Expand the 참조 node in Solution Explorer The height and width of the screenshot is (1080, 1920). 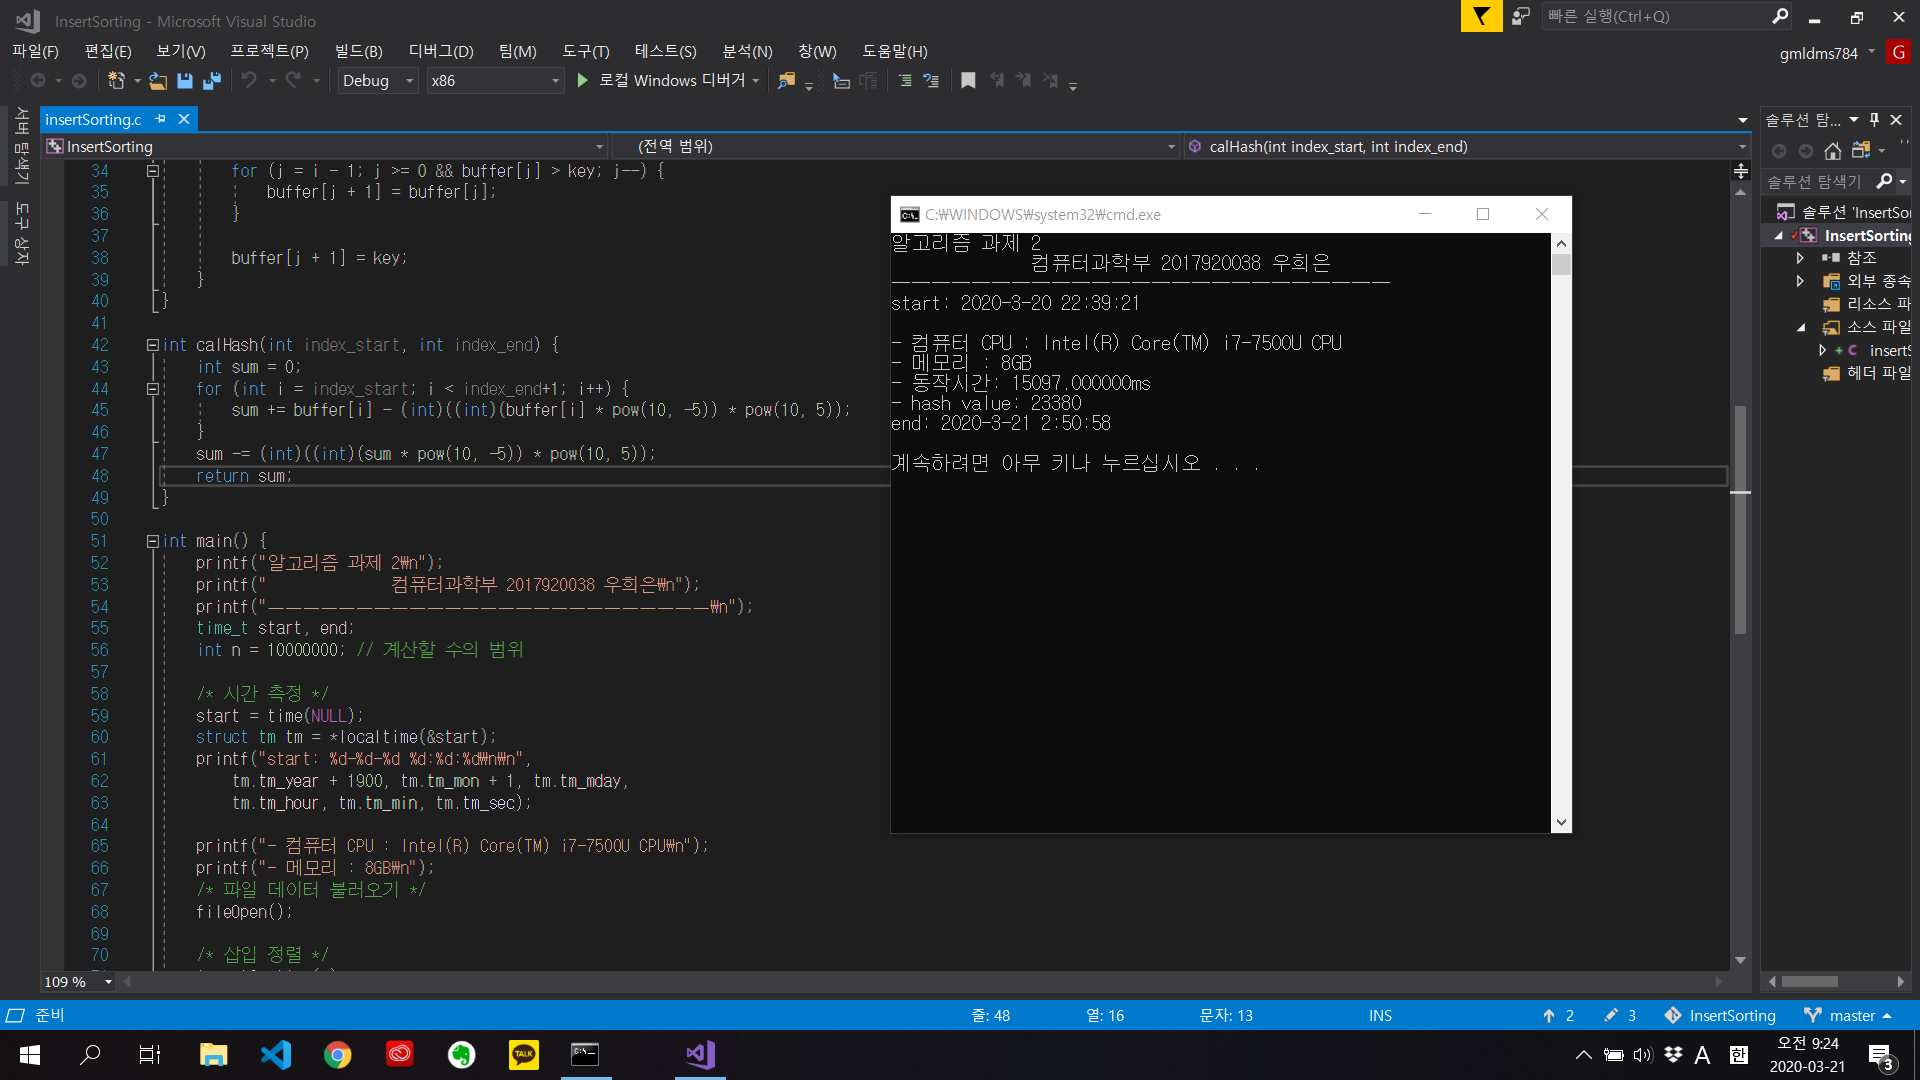[1800, 258]
